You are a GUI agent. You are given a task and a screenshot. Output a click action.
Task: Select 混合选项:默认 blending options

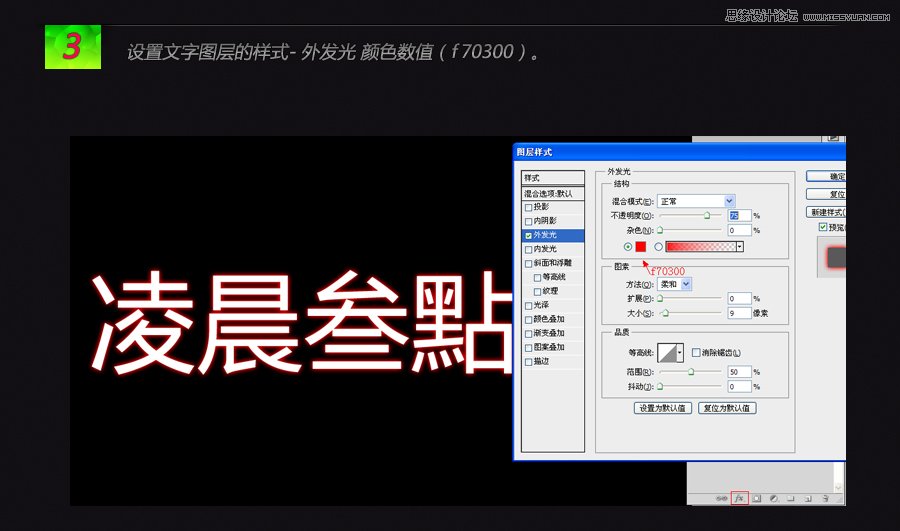click(553, 193)
